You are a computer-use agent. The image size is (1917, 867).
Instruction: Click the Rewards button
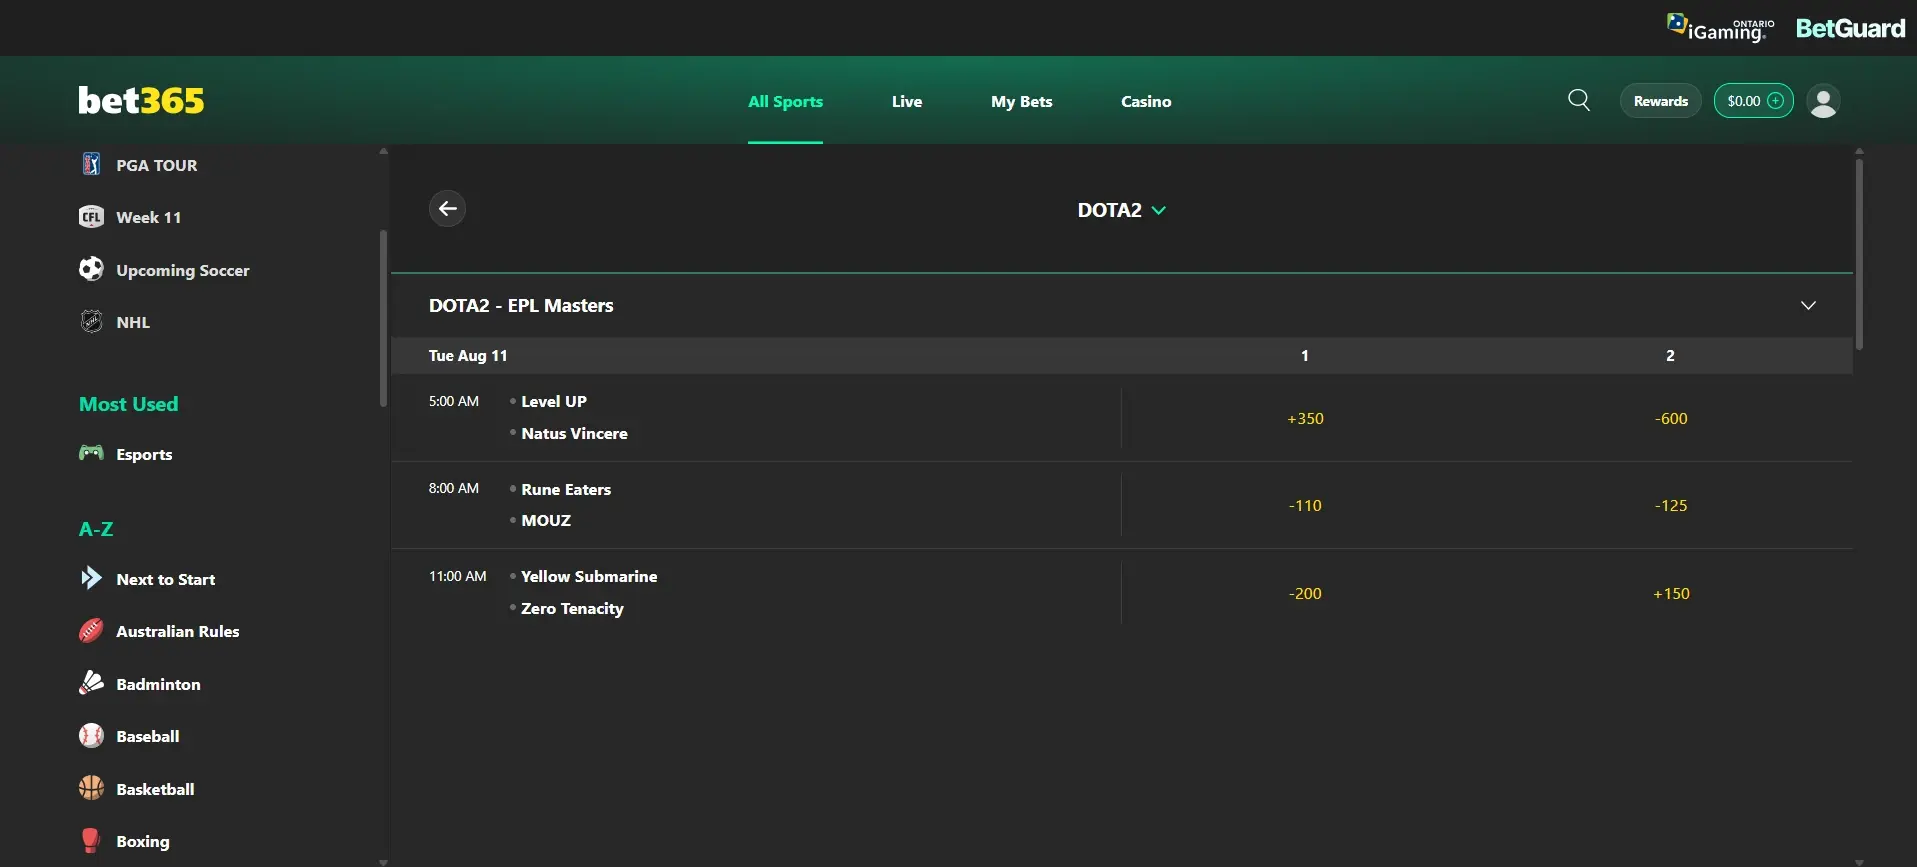click(1660, 101)
